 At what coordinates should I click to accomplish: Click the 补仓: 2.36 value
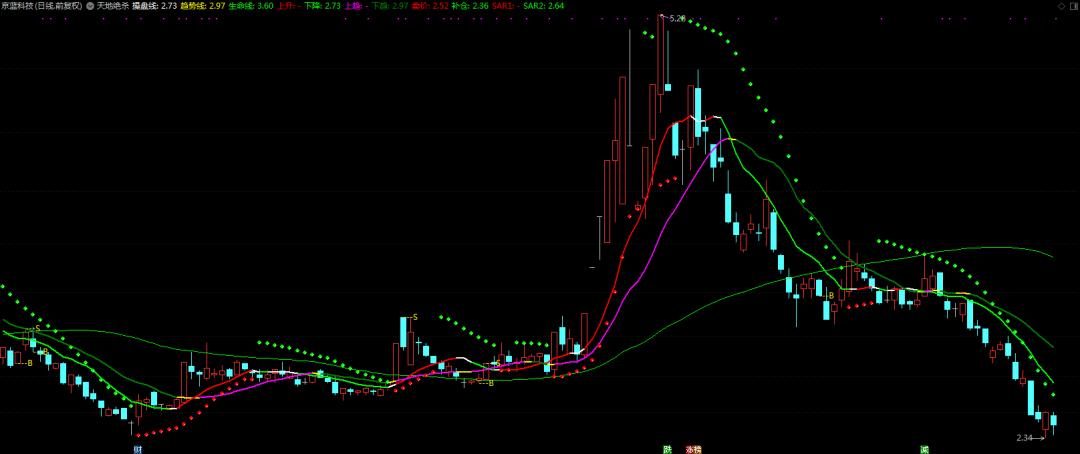[470, 6]
